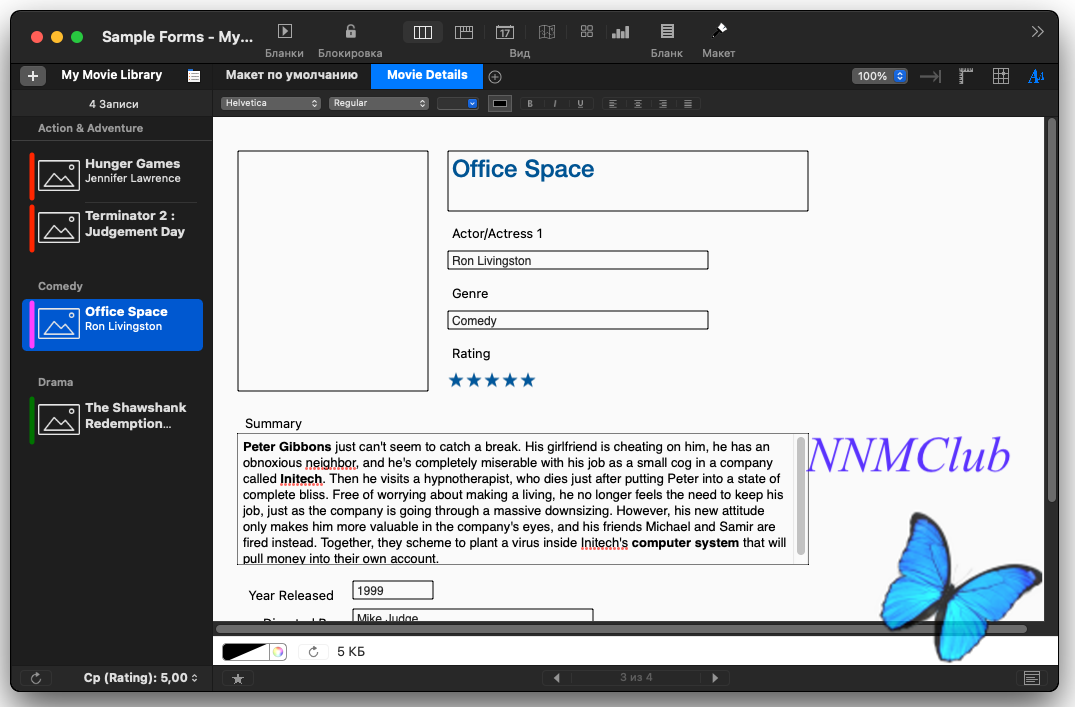Image resolution: width=1075 pixels, height=707 pixels.
Task: Click the Summary text box
Action: [523, 499]
